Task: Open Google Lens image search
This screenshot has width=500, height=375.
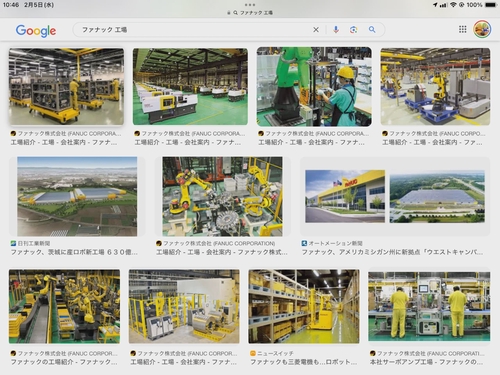Action: coord(354,30)
